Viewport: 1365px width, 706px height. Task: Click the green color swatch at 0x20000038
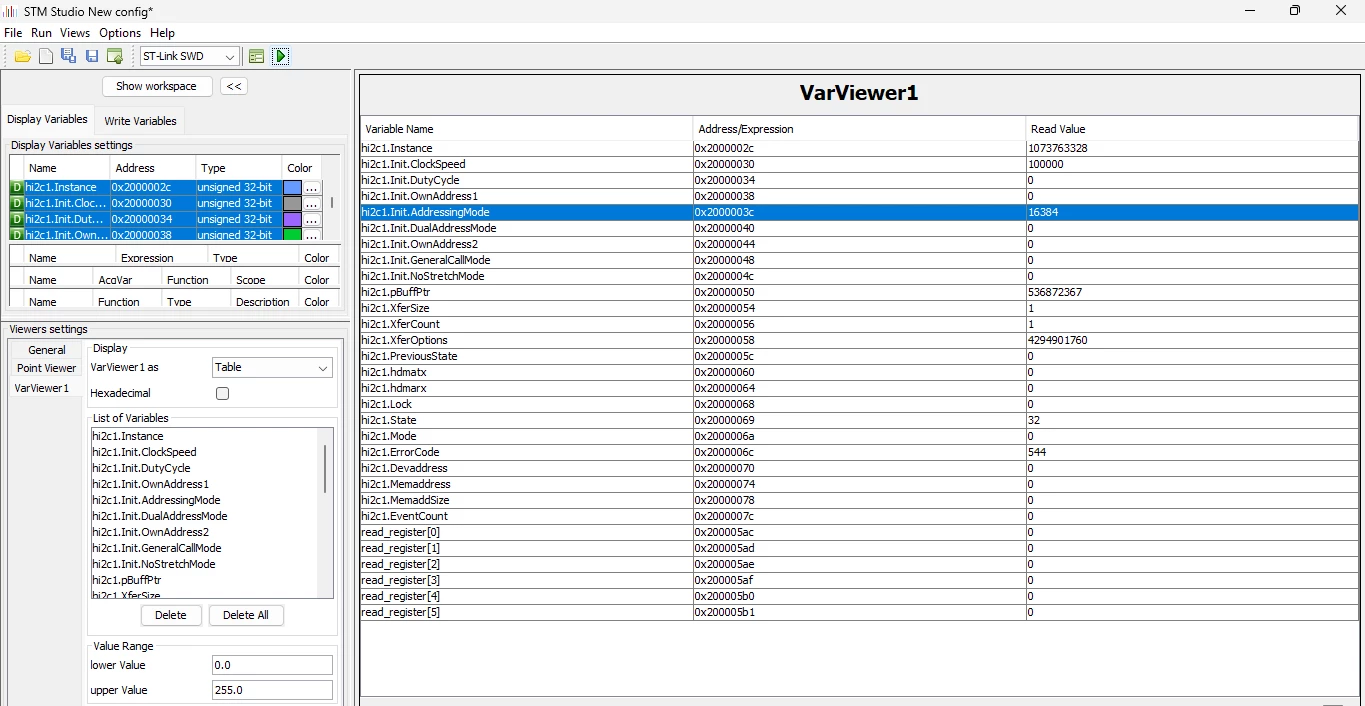click(x=293, y=235)
